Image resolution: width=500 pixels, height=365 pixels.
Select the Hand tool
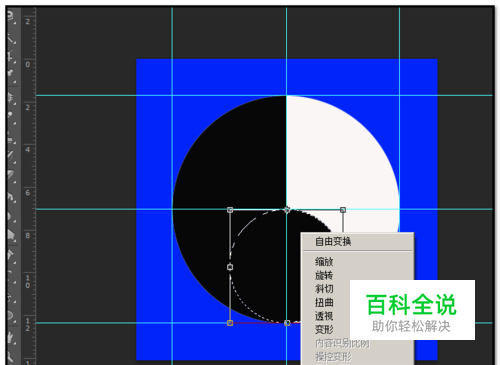(11, 337)
